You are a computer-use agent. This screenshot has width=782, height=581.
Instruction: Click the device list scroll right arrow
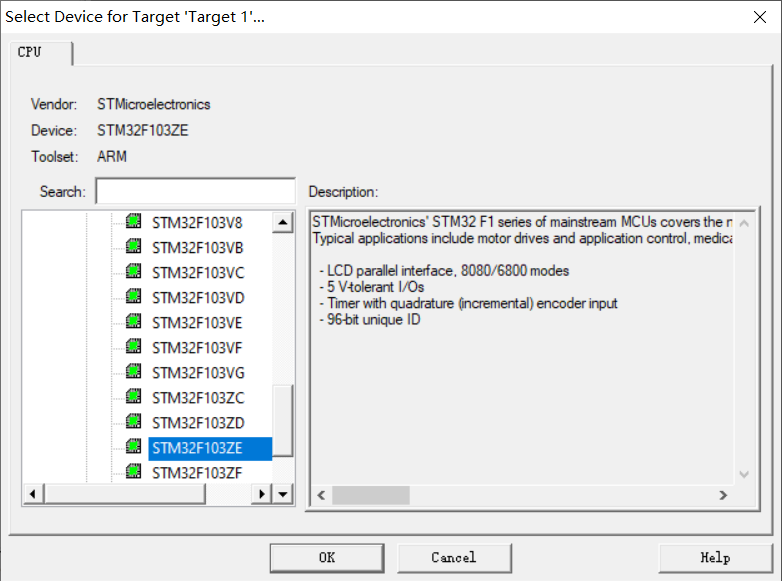262,494
